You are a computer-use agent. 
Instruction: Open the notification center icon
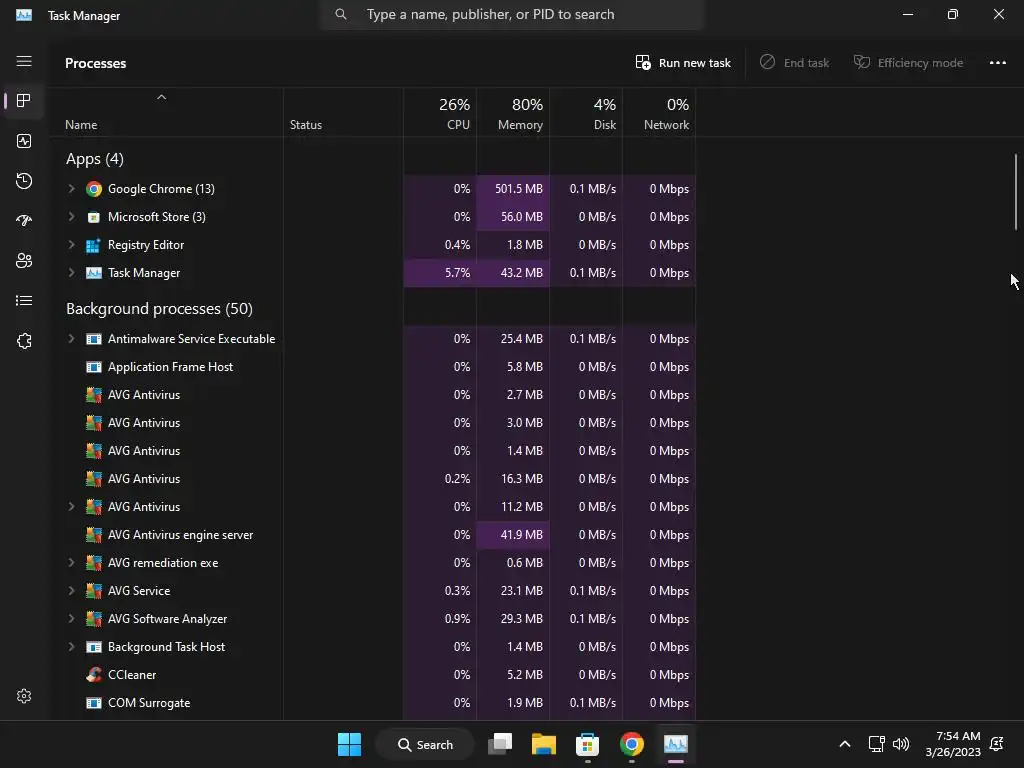point(997,744)
